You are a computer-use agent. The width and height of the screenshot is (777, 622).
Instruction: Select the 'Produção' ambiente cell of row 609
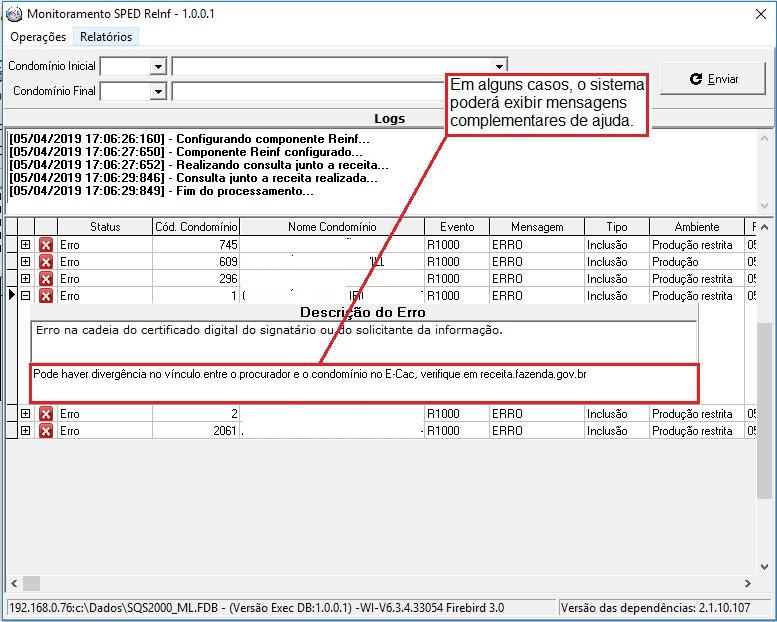[697, 262]
